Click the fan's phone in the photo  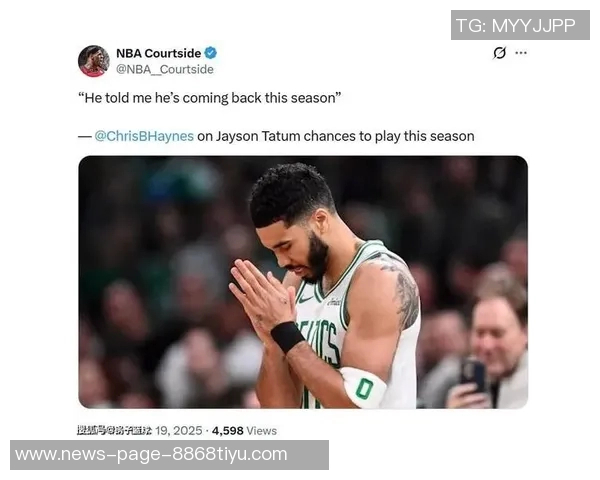(473, 372)
